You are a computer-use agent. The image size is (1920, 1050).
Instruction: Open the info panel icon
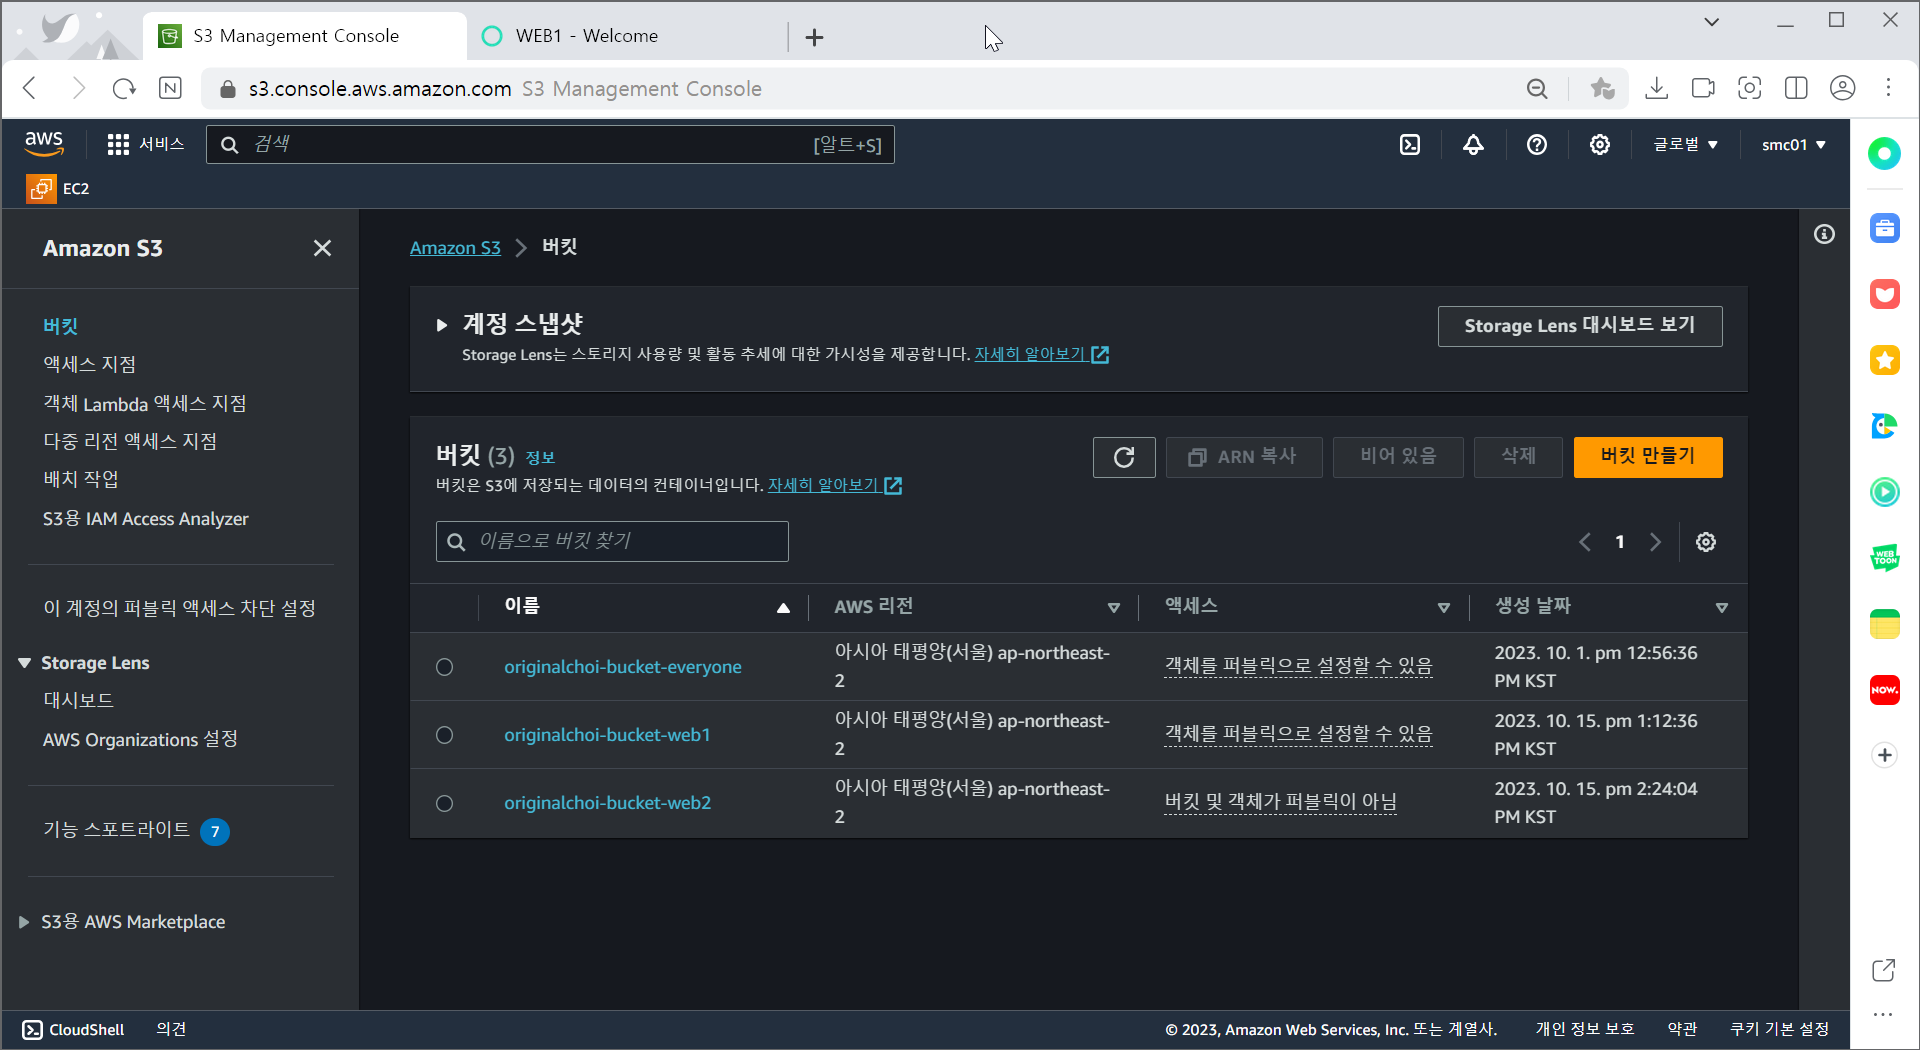tap(1825, 234)
